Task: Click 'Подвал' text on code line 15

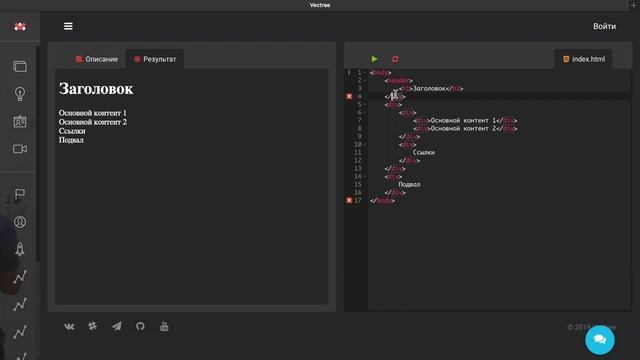Action: pos(409,184)
